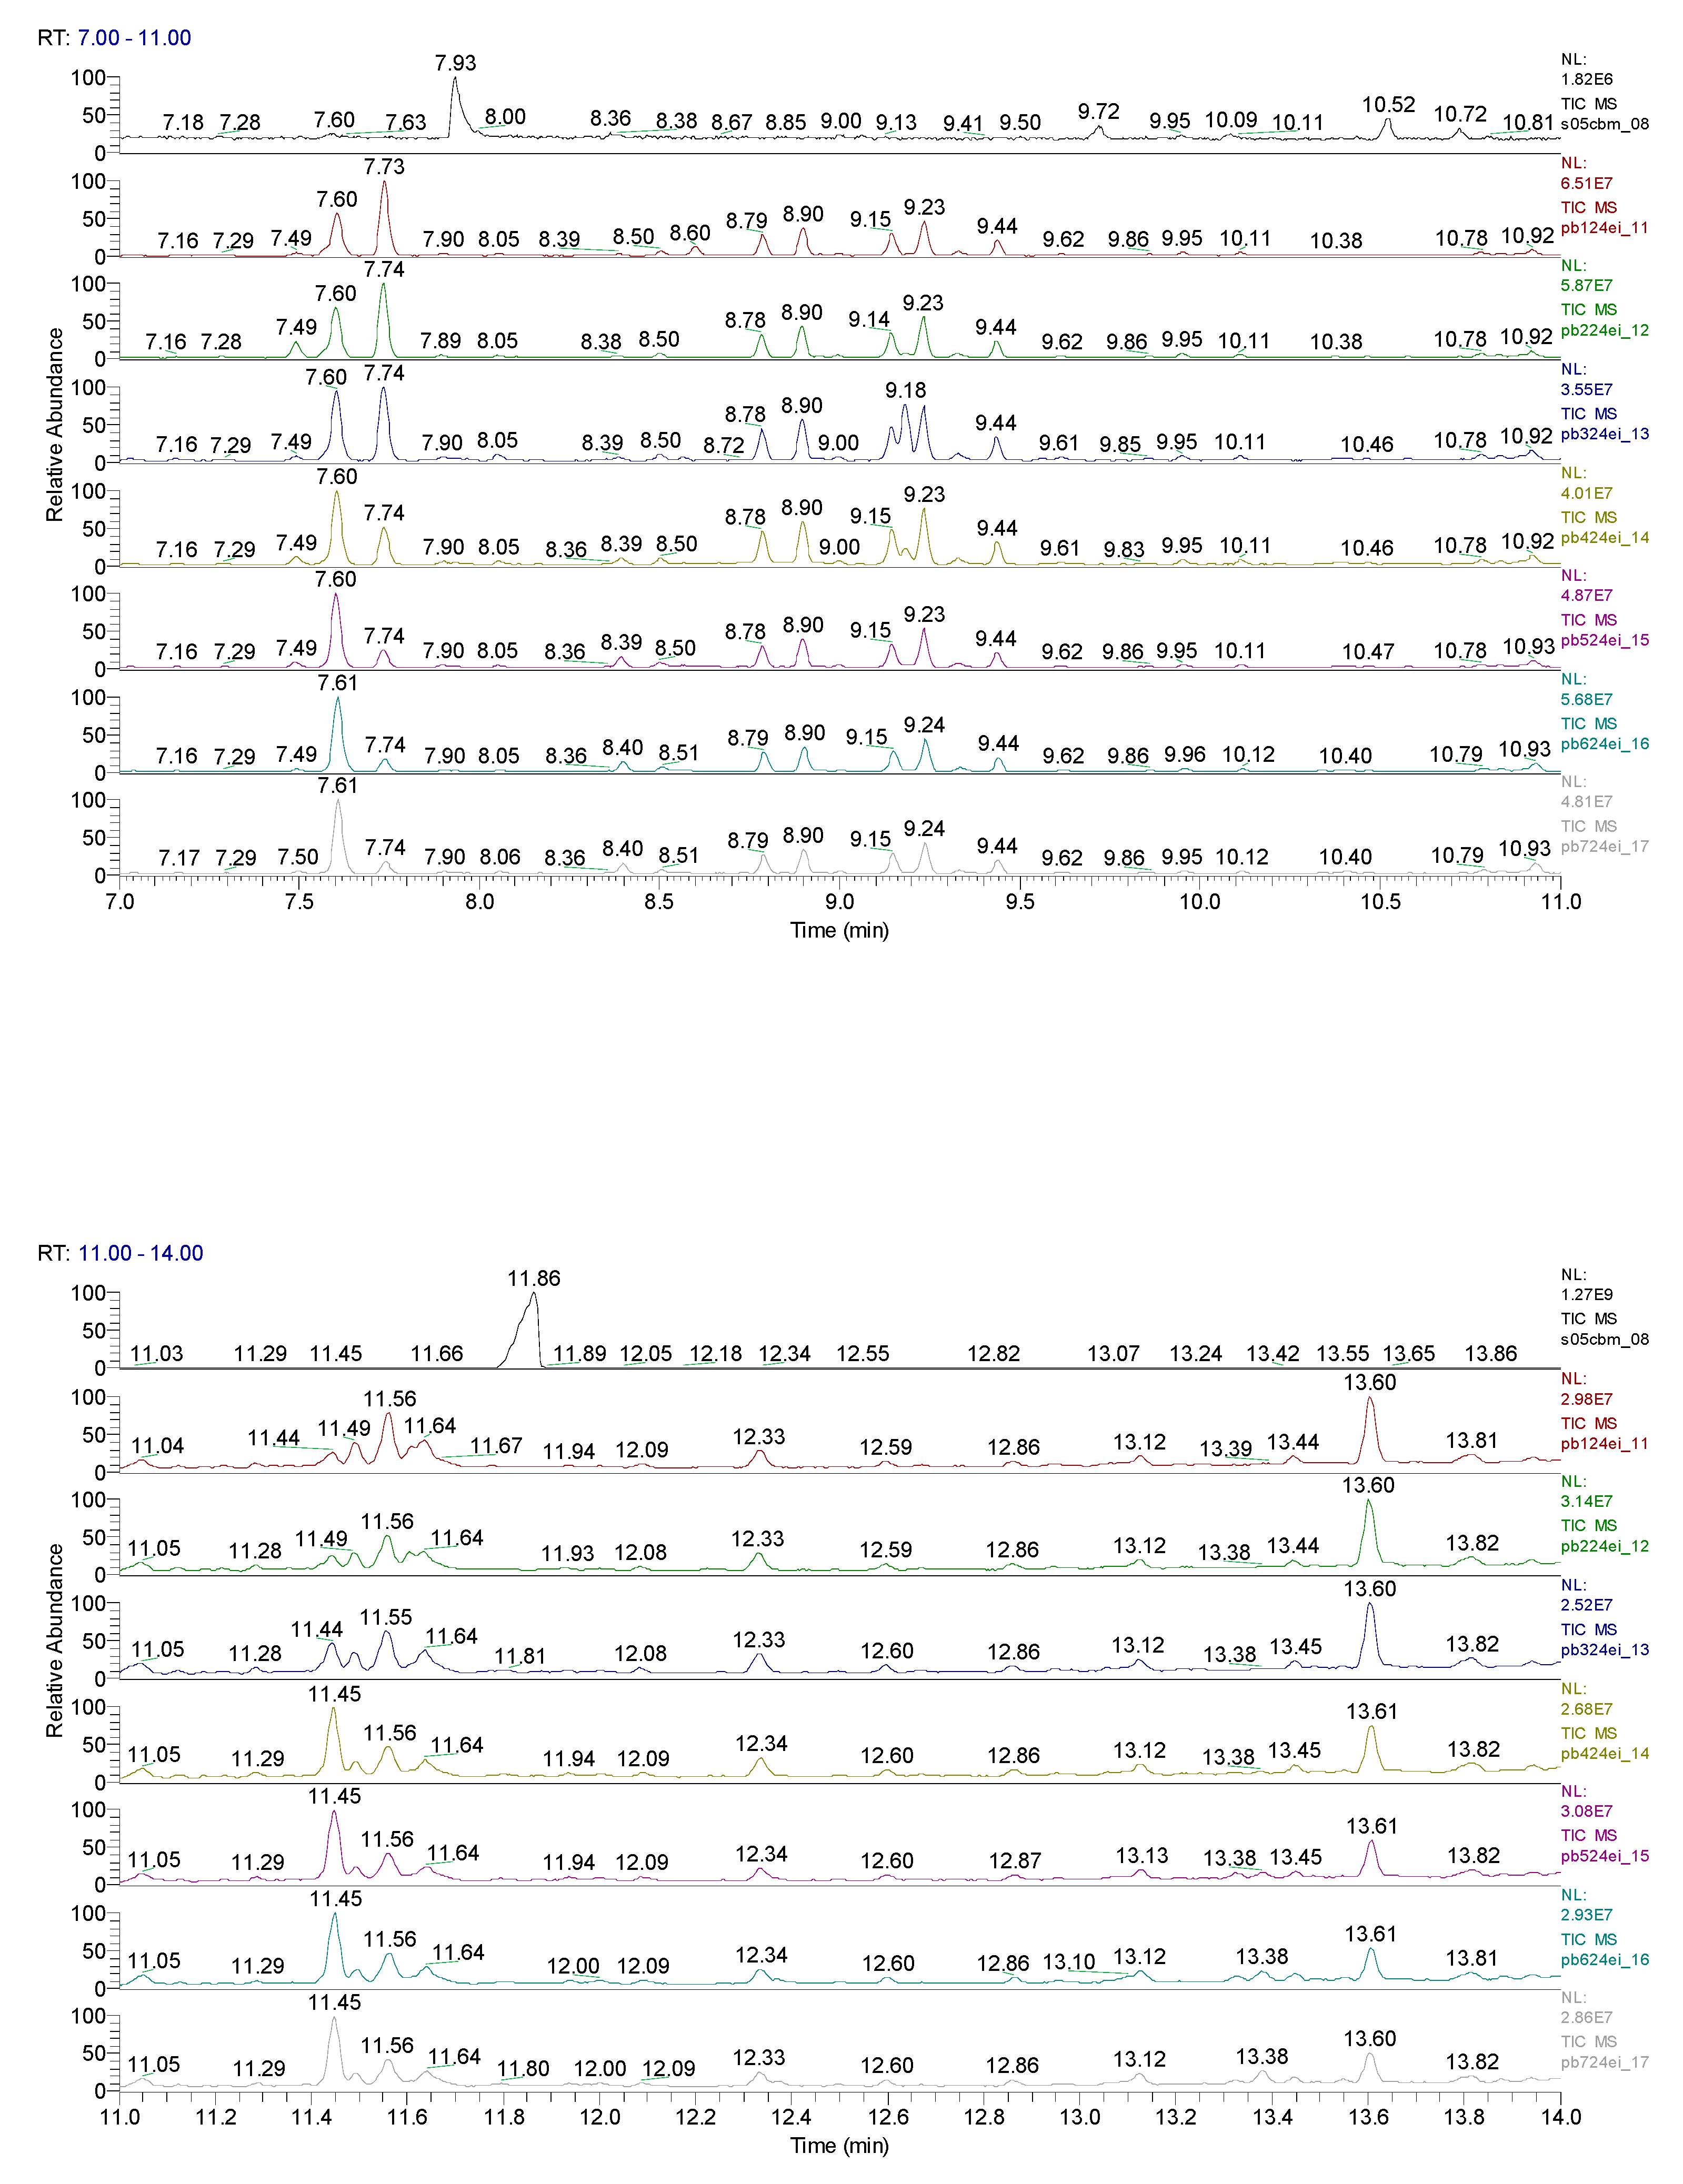1683x2184 pixels.
Task: Click the NL value 2.68E7
Action: [x=1587, y=1709]
